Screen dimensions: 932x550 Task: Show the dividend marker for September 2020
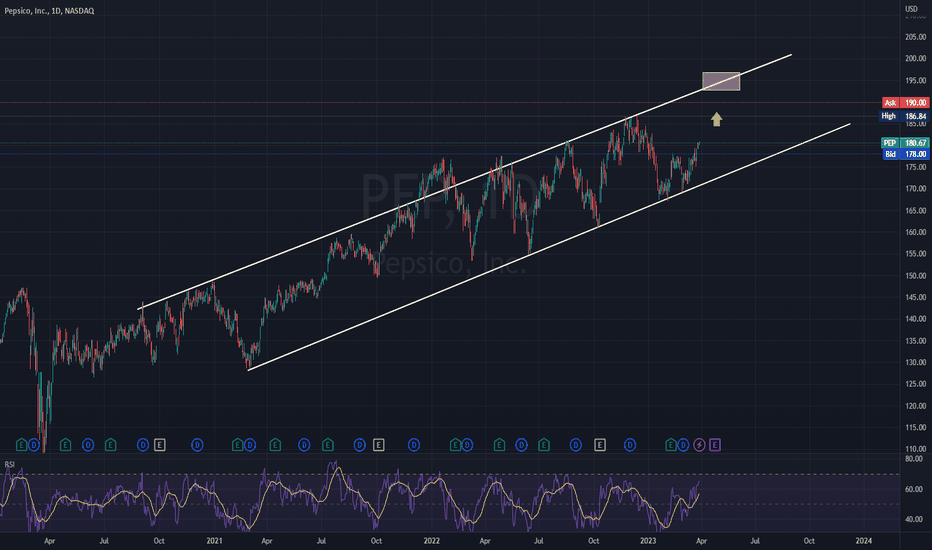[143, 445]
